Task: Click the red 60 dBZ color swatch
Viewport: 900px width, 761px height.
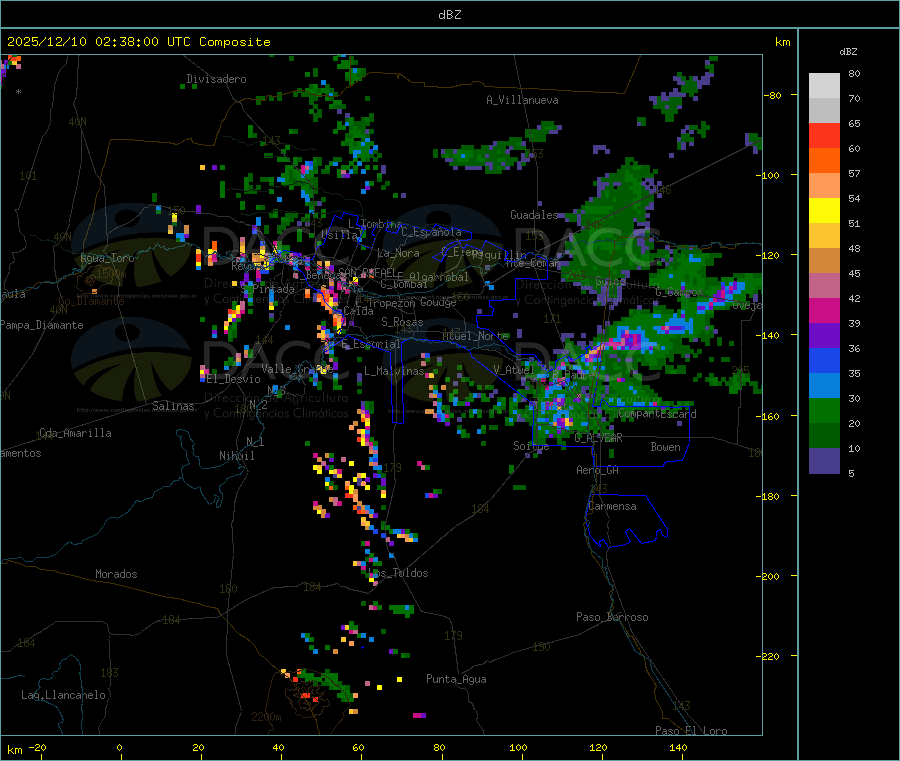Action: click(824, 135)
